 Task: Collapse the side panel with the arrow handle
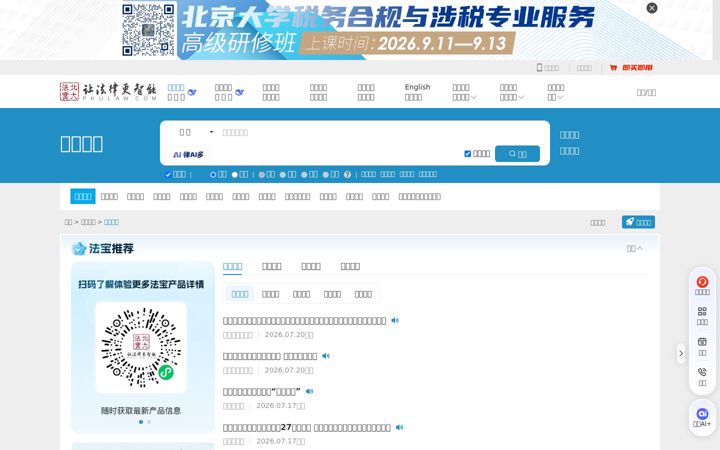(x=681, y=353)
